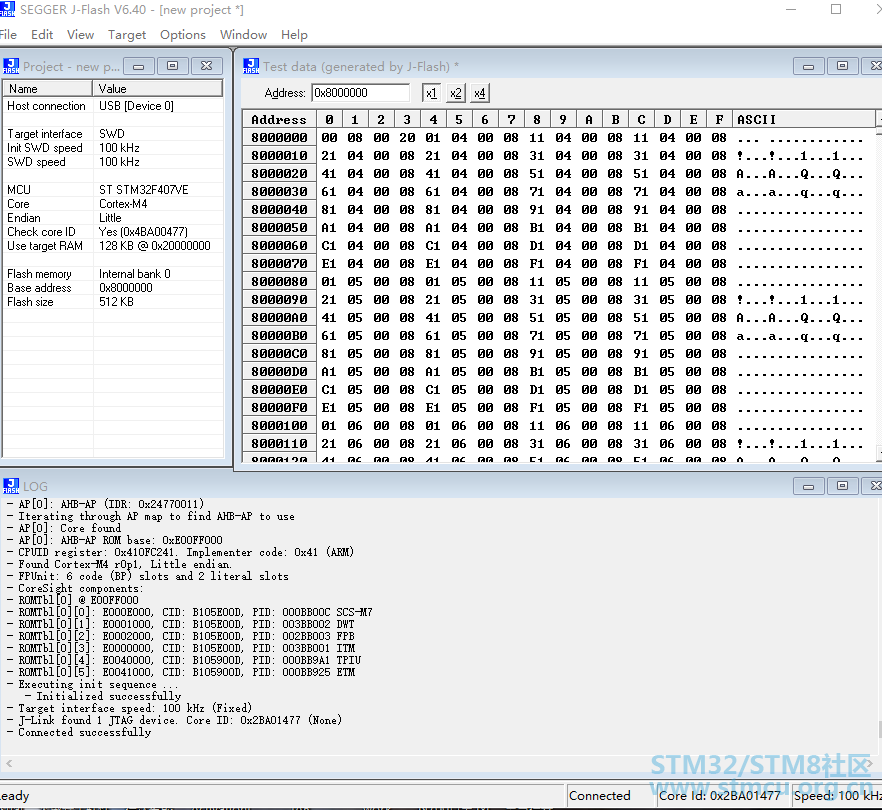Click the 'Found Cortex-M4 r0p1' log line
The width and height of the screenshot is (882, 810).
tap(119, 564)
